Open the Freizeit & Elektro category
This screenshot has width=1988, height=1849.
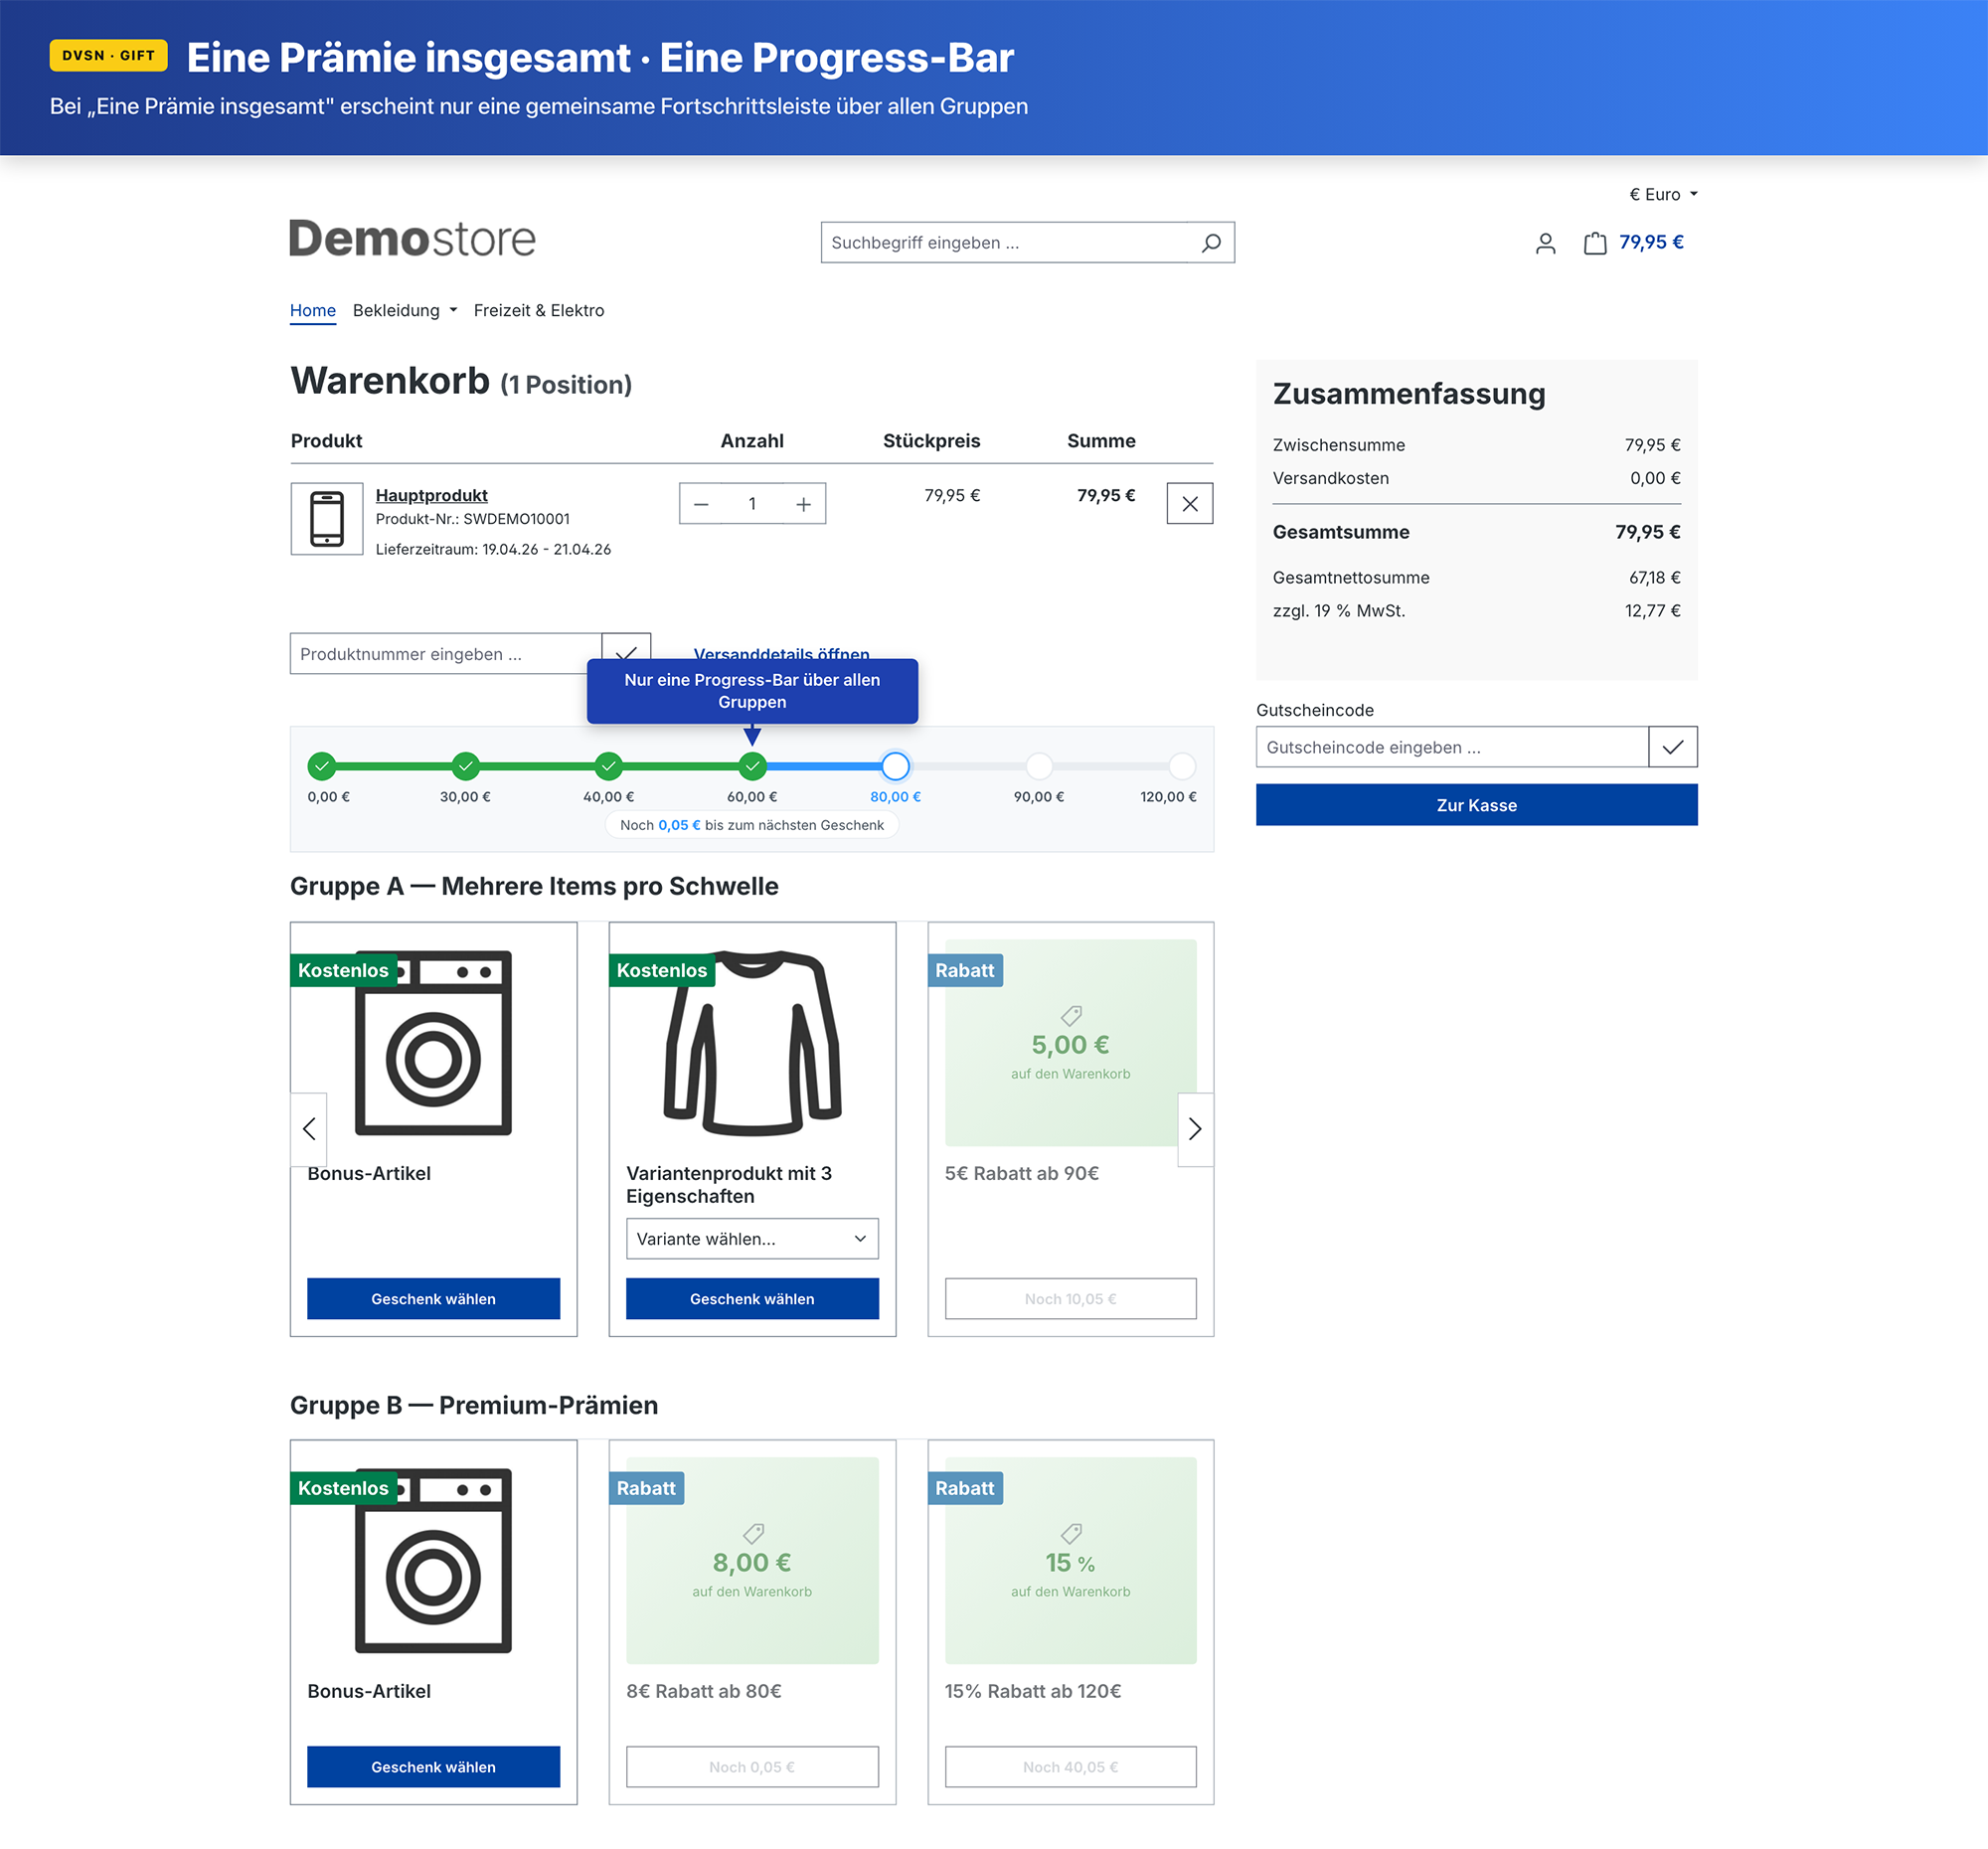(x=538, y=310)
